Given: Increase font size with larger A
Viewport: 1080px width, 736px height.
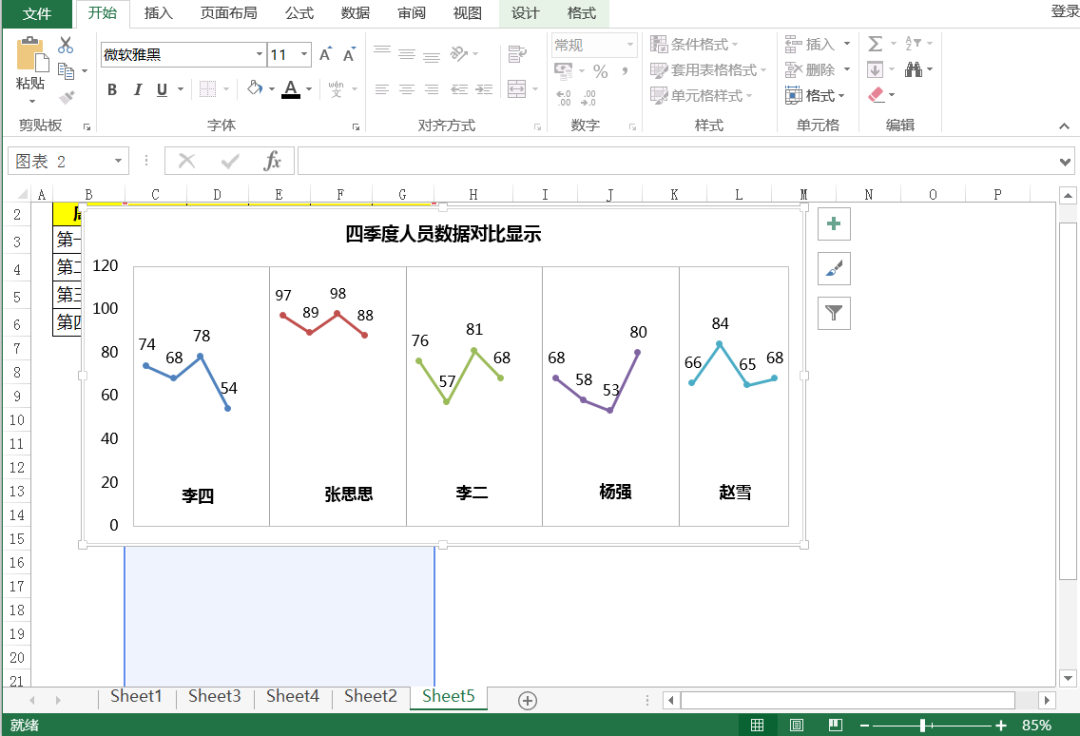Looking at the screenshot, I should (325, 54).
